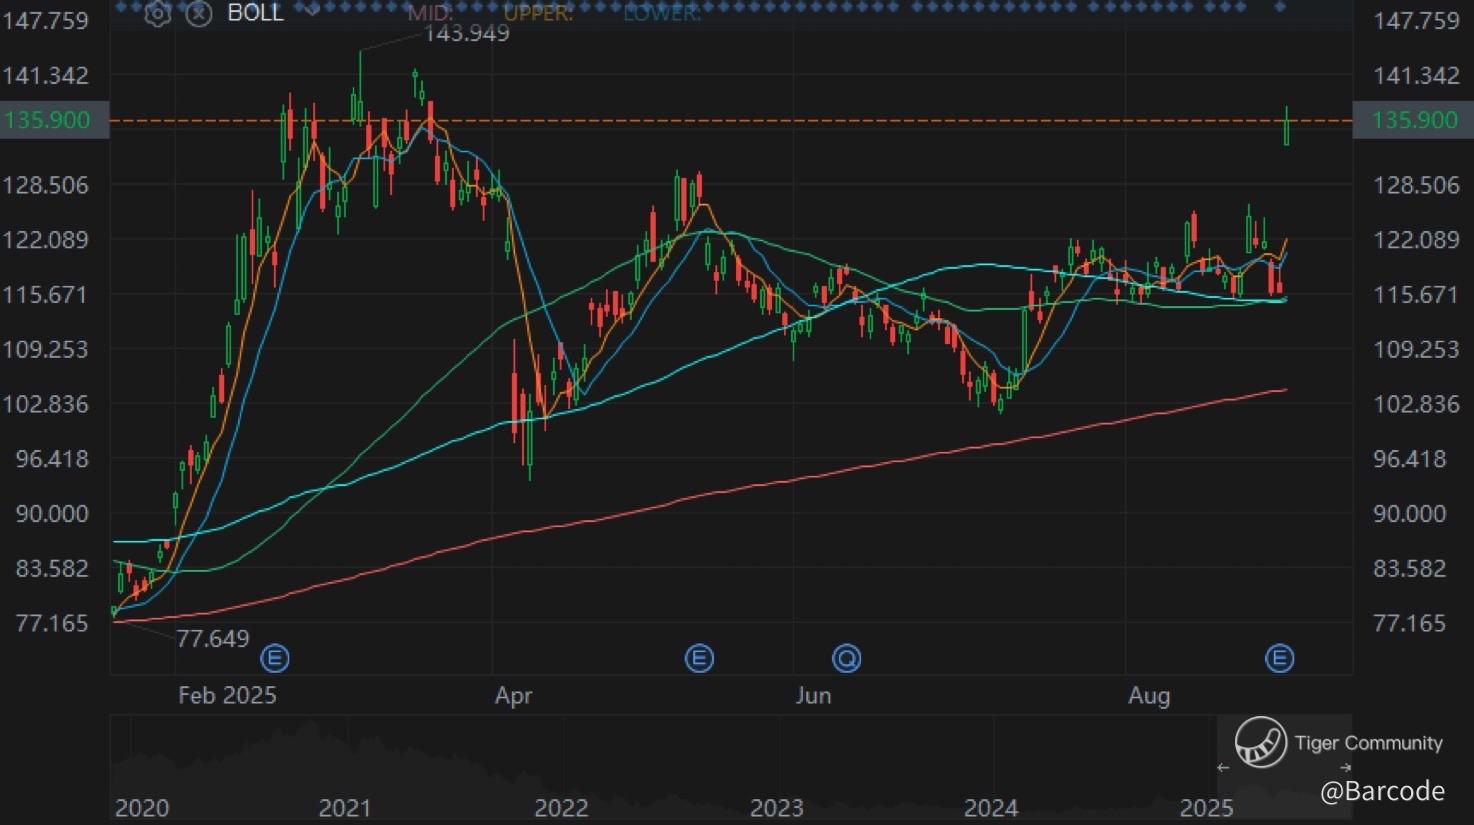Click the Tiger Community logo
Image resolution: width=1474 pixels, height=825 pixels.
[x=1260, y=742]
